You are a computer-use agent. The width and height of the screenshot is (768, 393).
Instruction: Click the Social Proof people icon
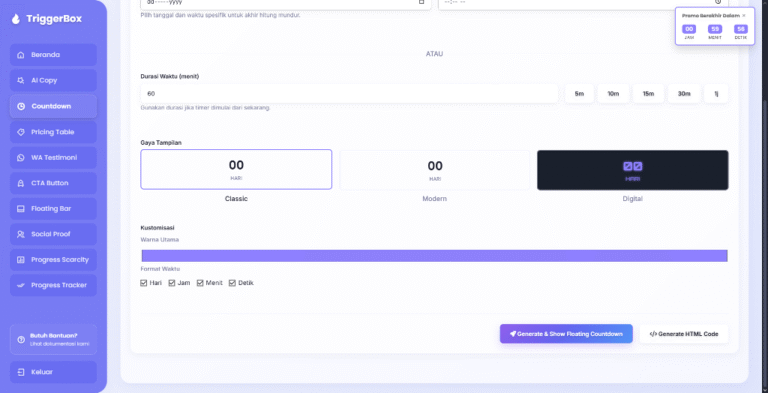21,234
